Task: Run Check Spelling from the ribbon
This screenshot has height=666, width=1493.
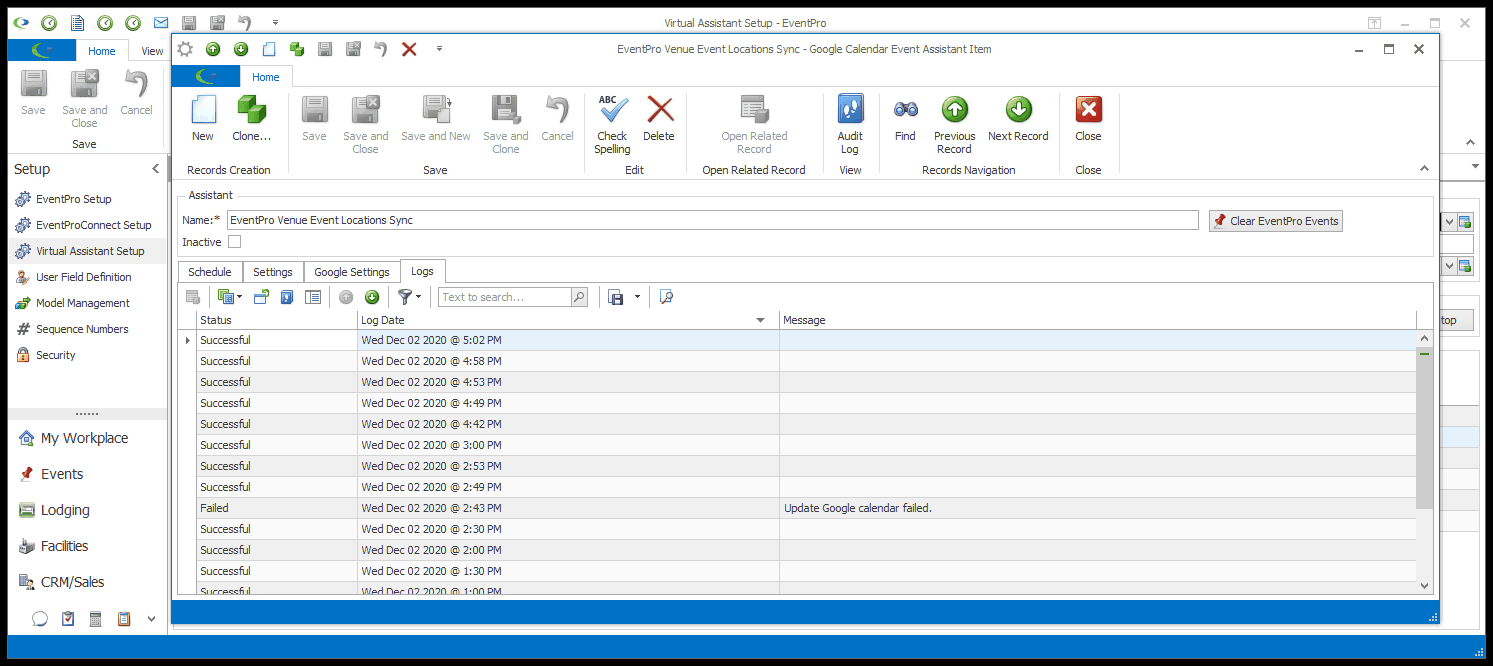Action: pyautogui.click(x=612, y=125)
